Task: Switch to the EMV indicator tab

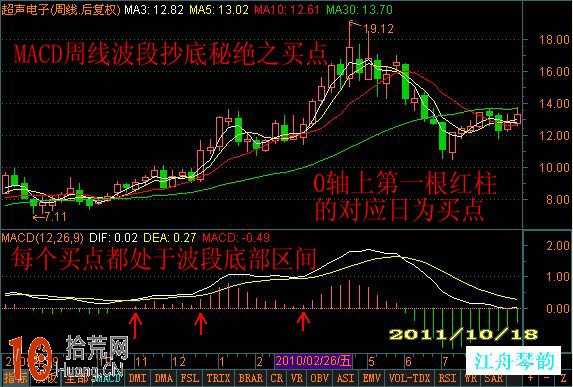Action: (371, 378)
